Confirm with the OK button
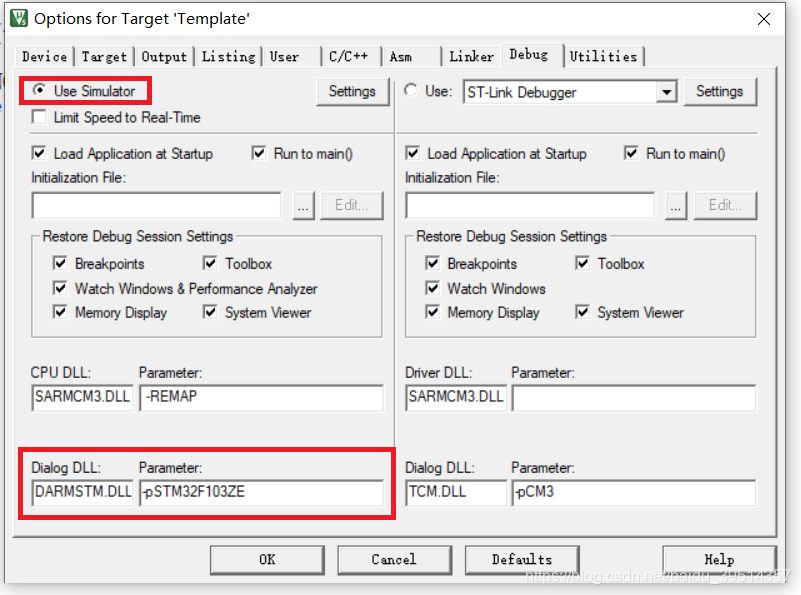The width and height of the screenshot is (801, 595). 267,560
